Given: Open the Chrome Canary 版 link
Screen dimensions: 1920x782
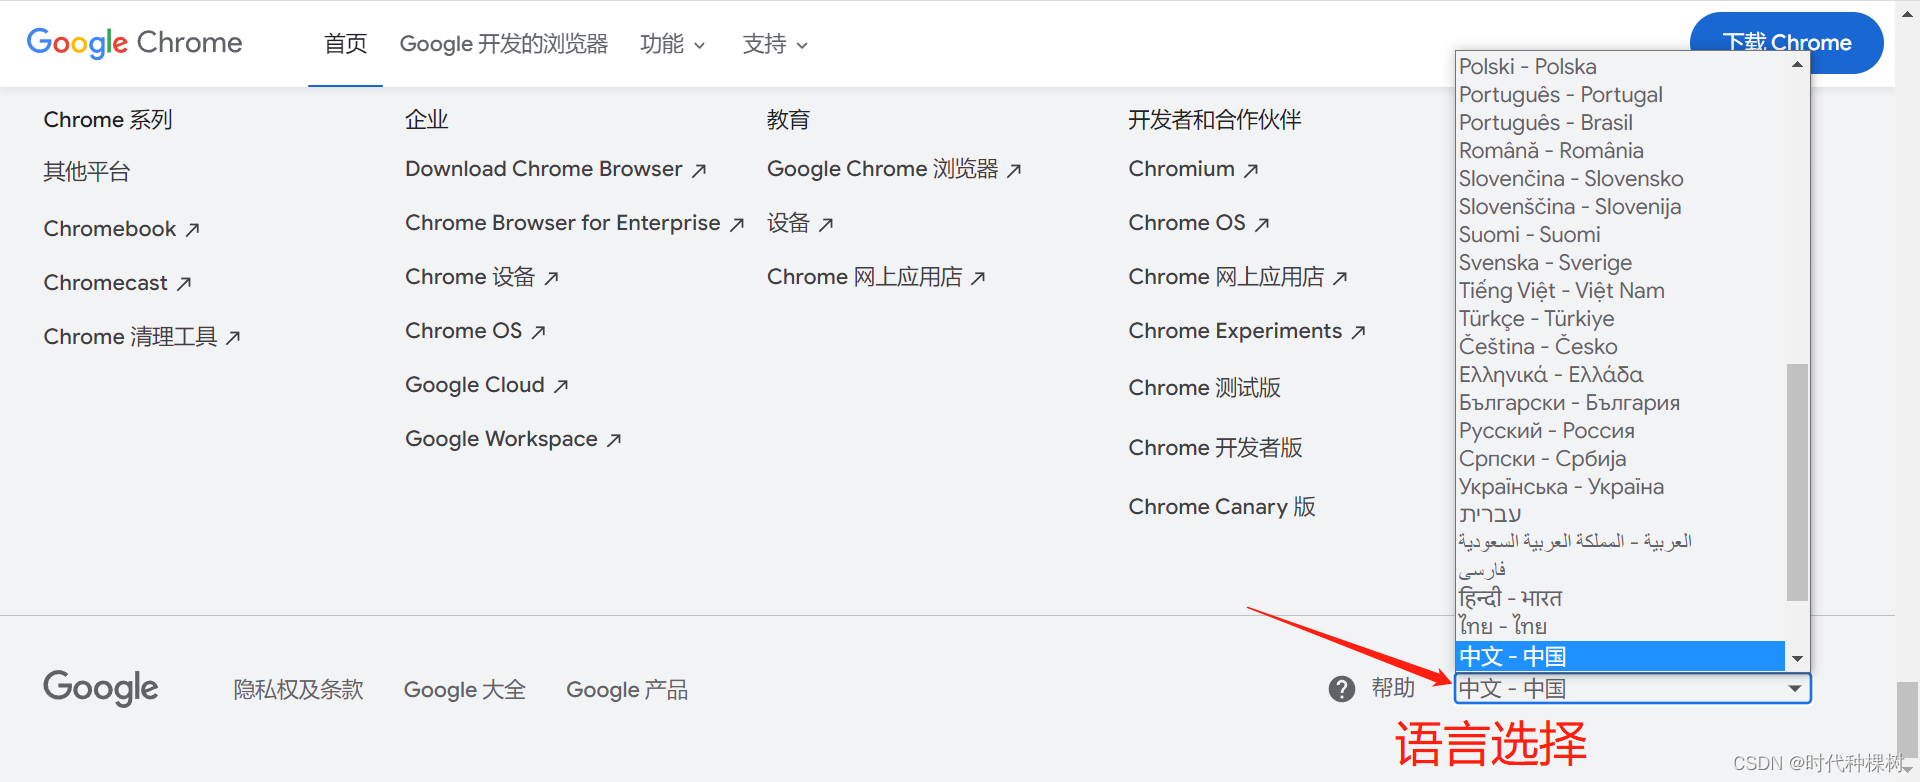Looking at the screenshot, I should [1222, 507].
